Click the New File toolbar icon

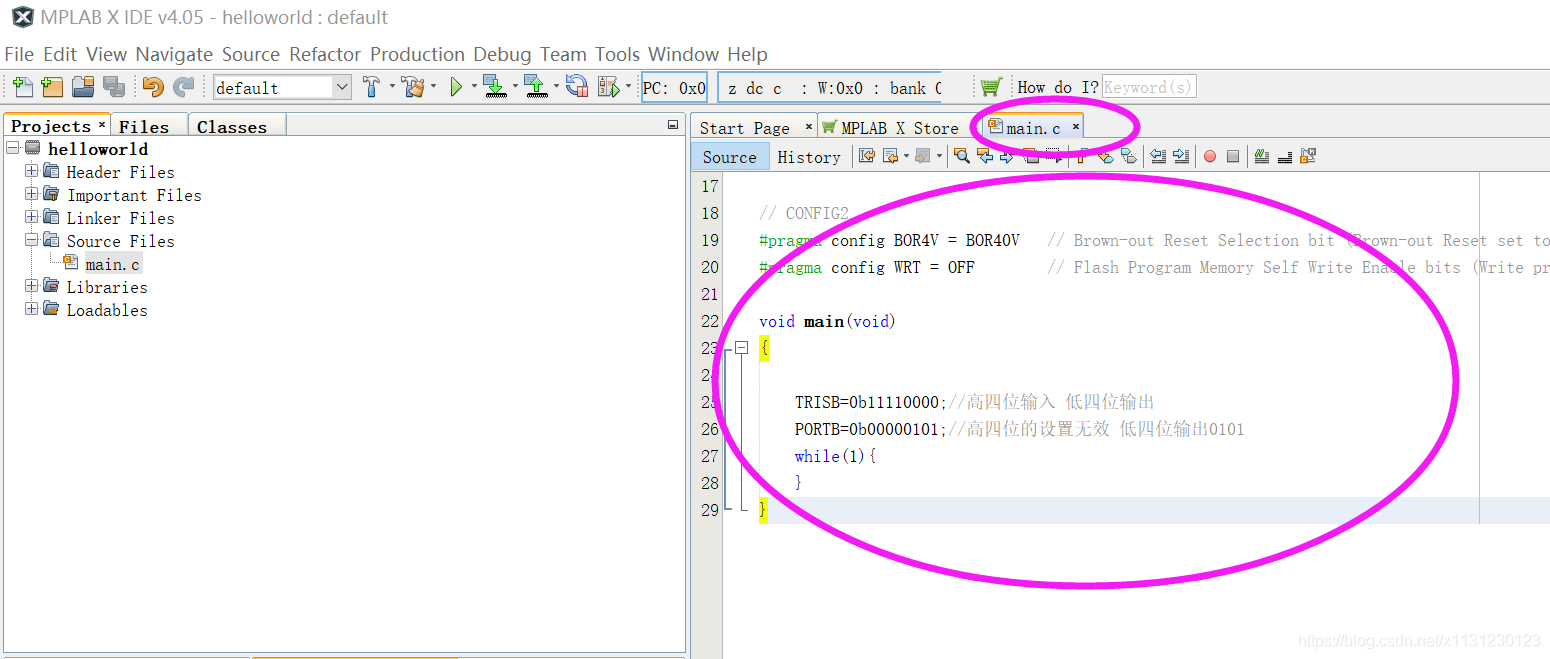[x=22, y=87]
